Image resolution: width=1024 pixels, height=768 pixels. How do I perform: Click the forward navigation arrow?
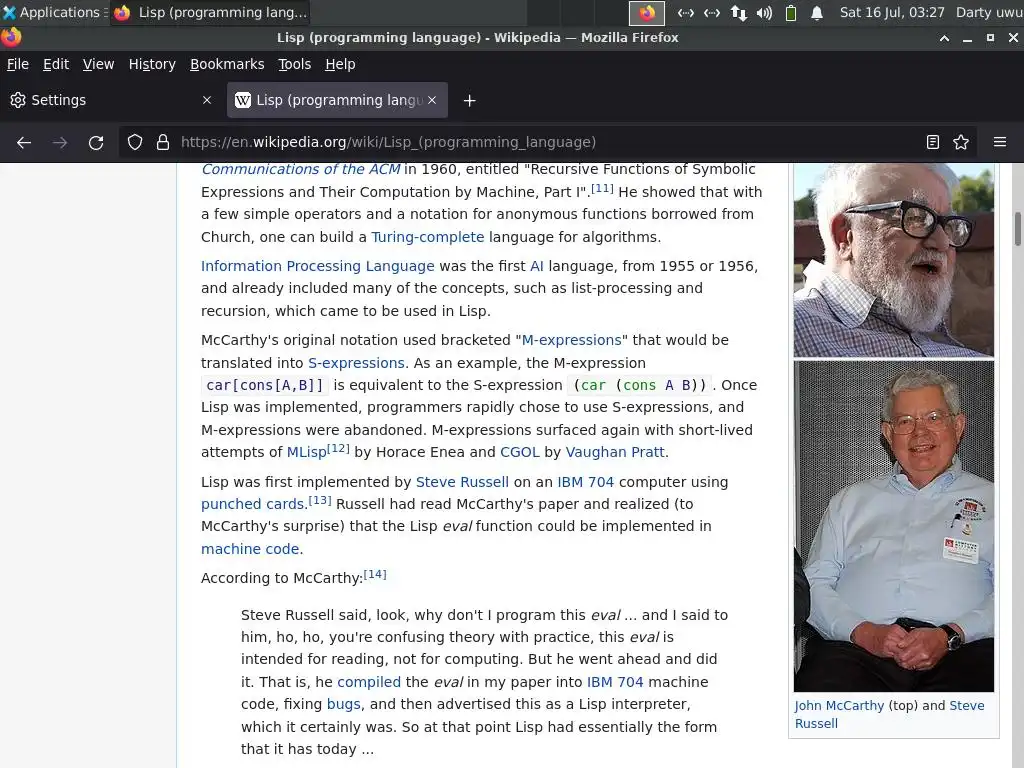click(60, 142)
